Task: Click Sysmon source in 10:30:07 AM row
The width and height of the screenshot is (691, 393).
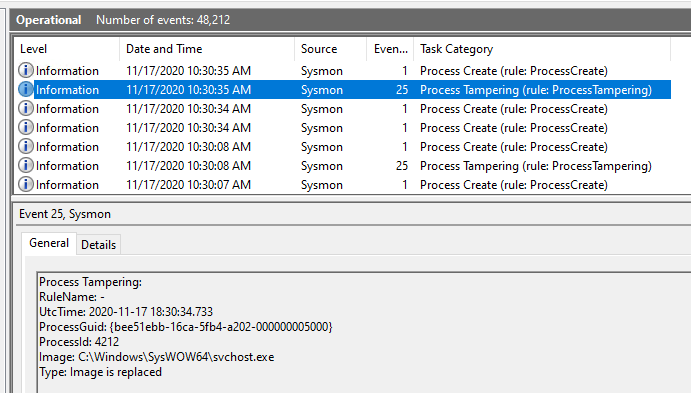Action: coord(322,185)
